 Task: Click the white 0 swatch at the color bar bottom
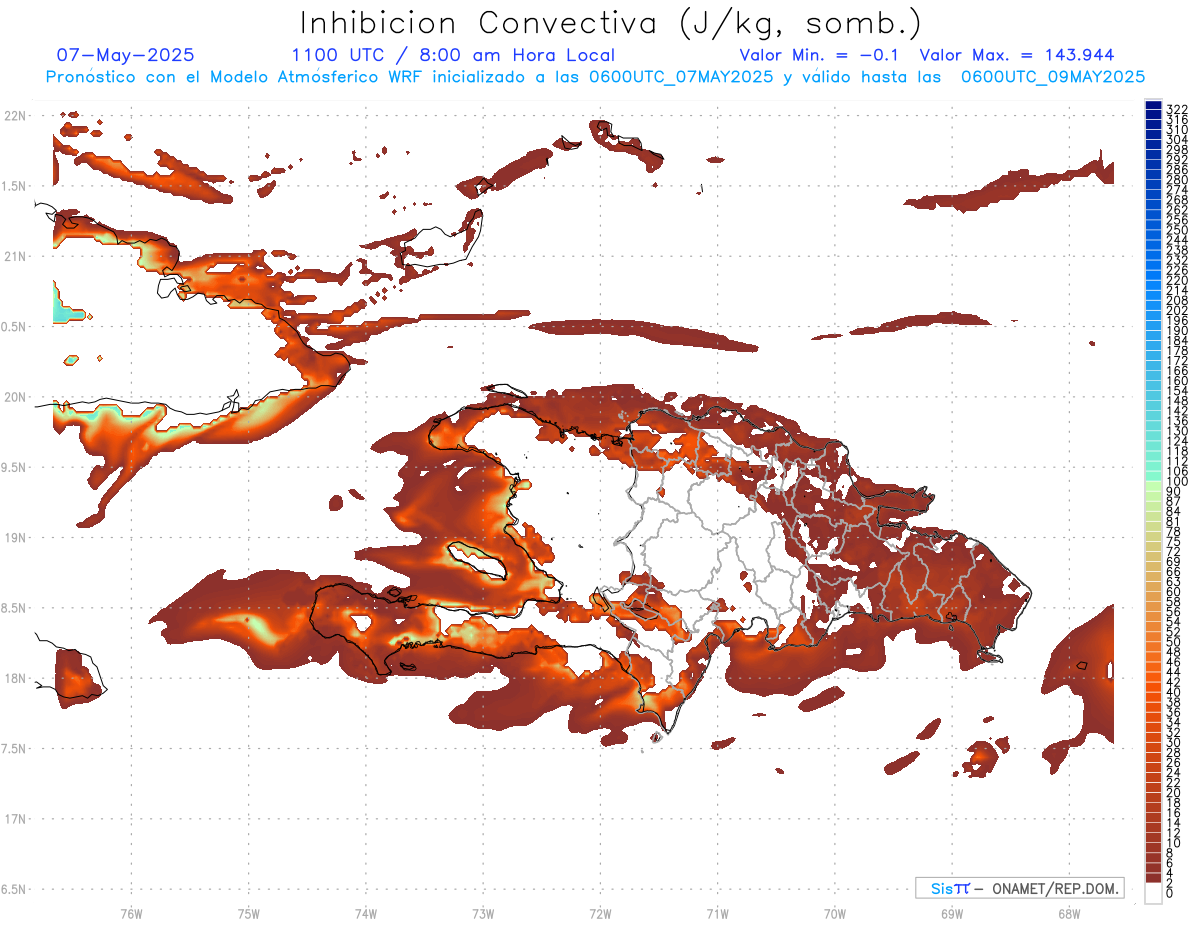[x=1153, y=892]
